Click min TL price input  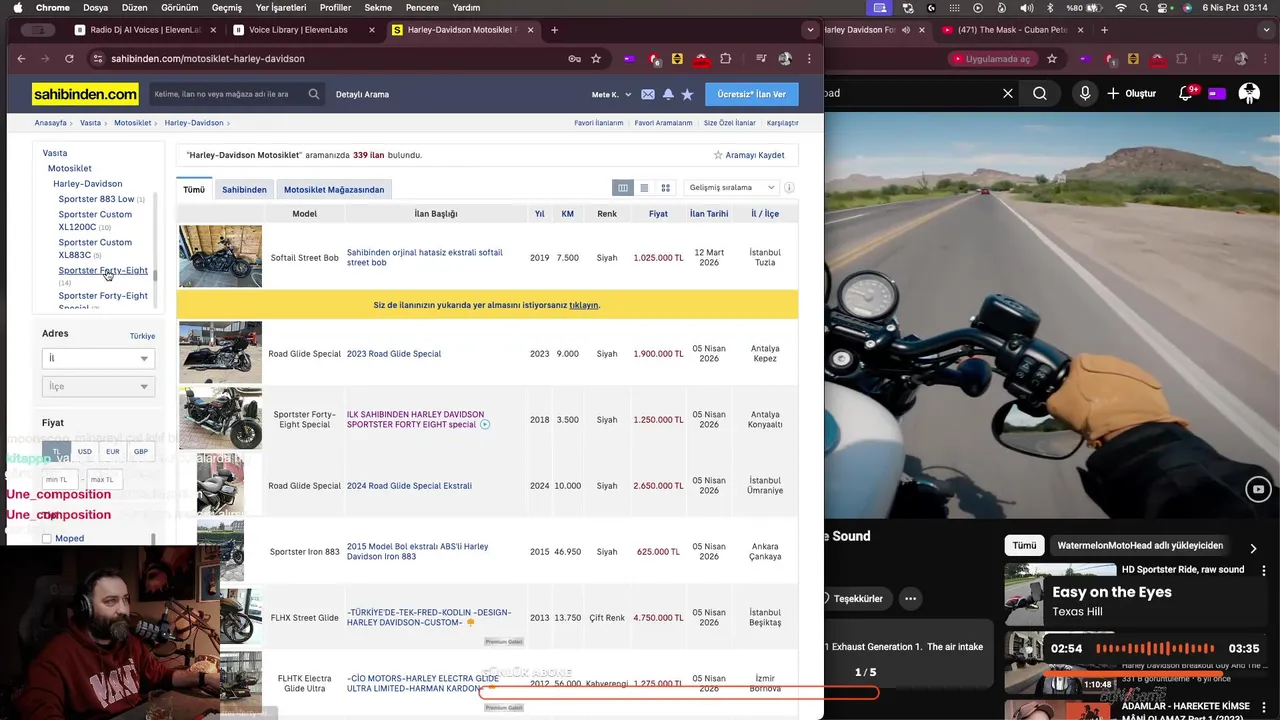pyautogui.click(x=60, y=479)
